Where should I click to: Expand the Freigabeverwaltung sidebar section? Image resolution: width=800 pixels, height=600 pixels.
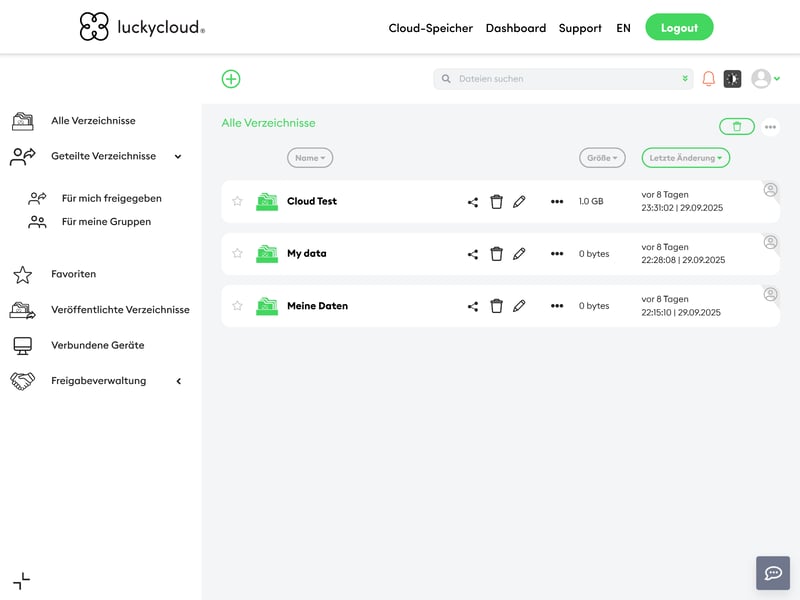179,381
